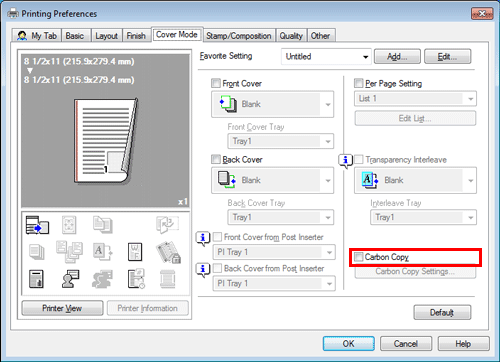Click the grayed multiple scattered sheets icon
This screenshot has width=500, height=362.
click(x=69, y=252)
